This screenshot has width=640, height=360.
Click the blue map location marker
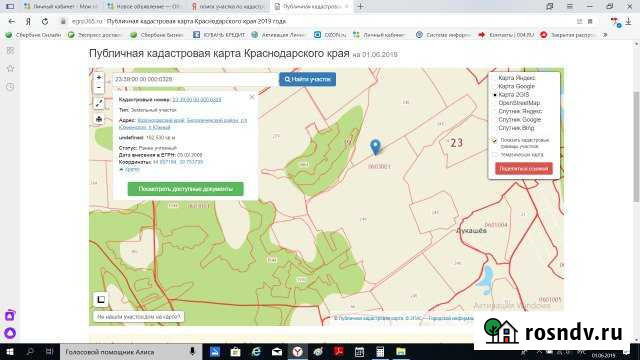tap(375, 147)
